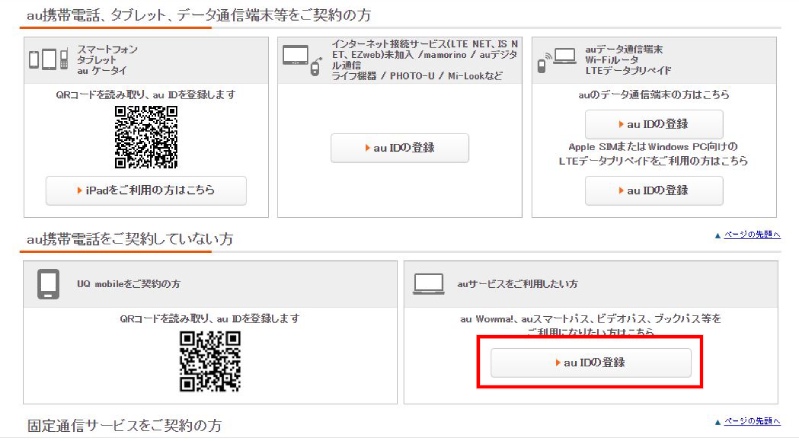Follow ページの先頭へ link beside 固定通信サービス heading
This screenshot has width=799, height=441.
(747, 421)
